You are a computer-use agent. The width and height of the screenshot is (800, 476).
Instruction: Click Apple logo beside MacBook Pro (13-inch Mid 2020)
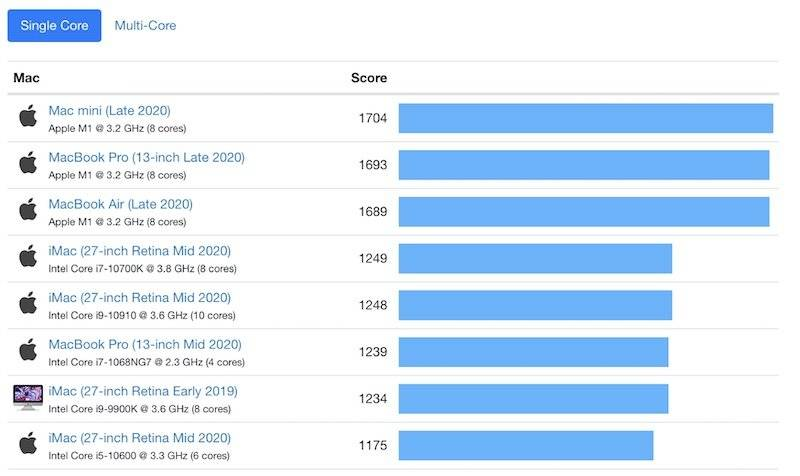click(28, 351)
